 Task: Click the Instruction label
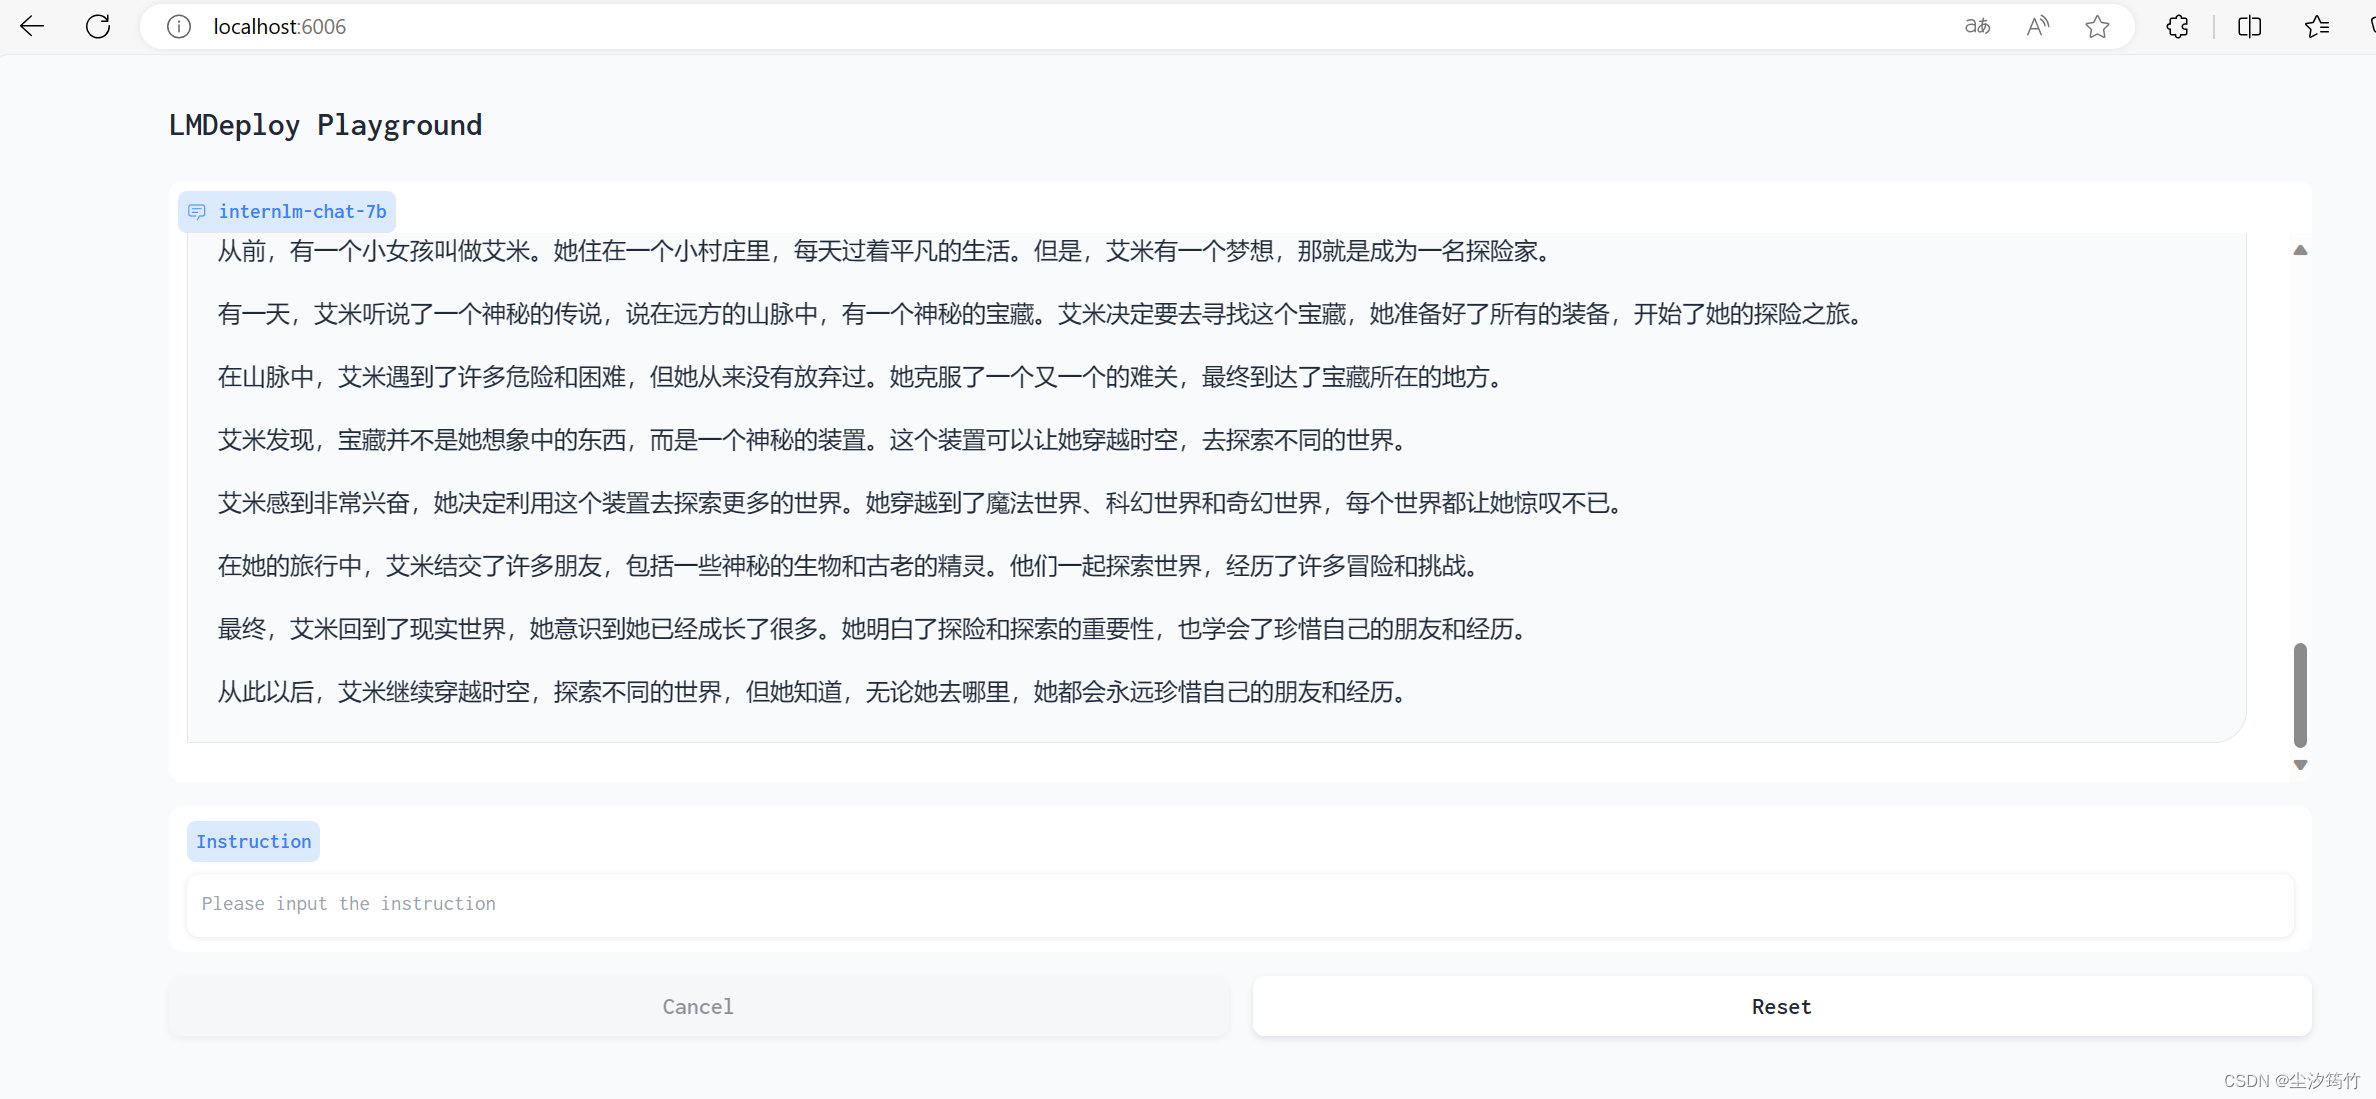253,841
